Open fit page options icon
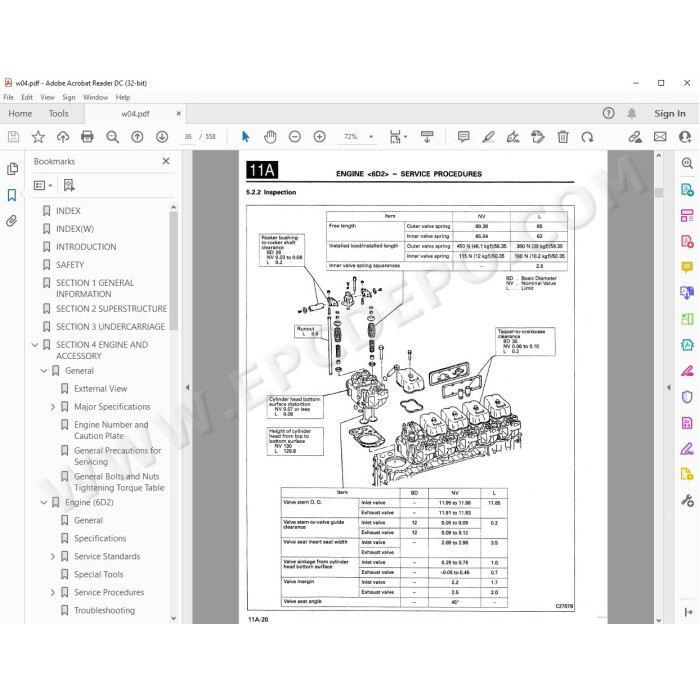 coord(398,137)
